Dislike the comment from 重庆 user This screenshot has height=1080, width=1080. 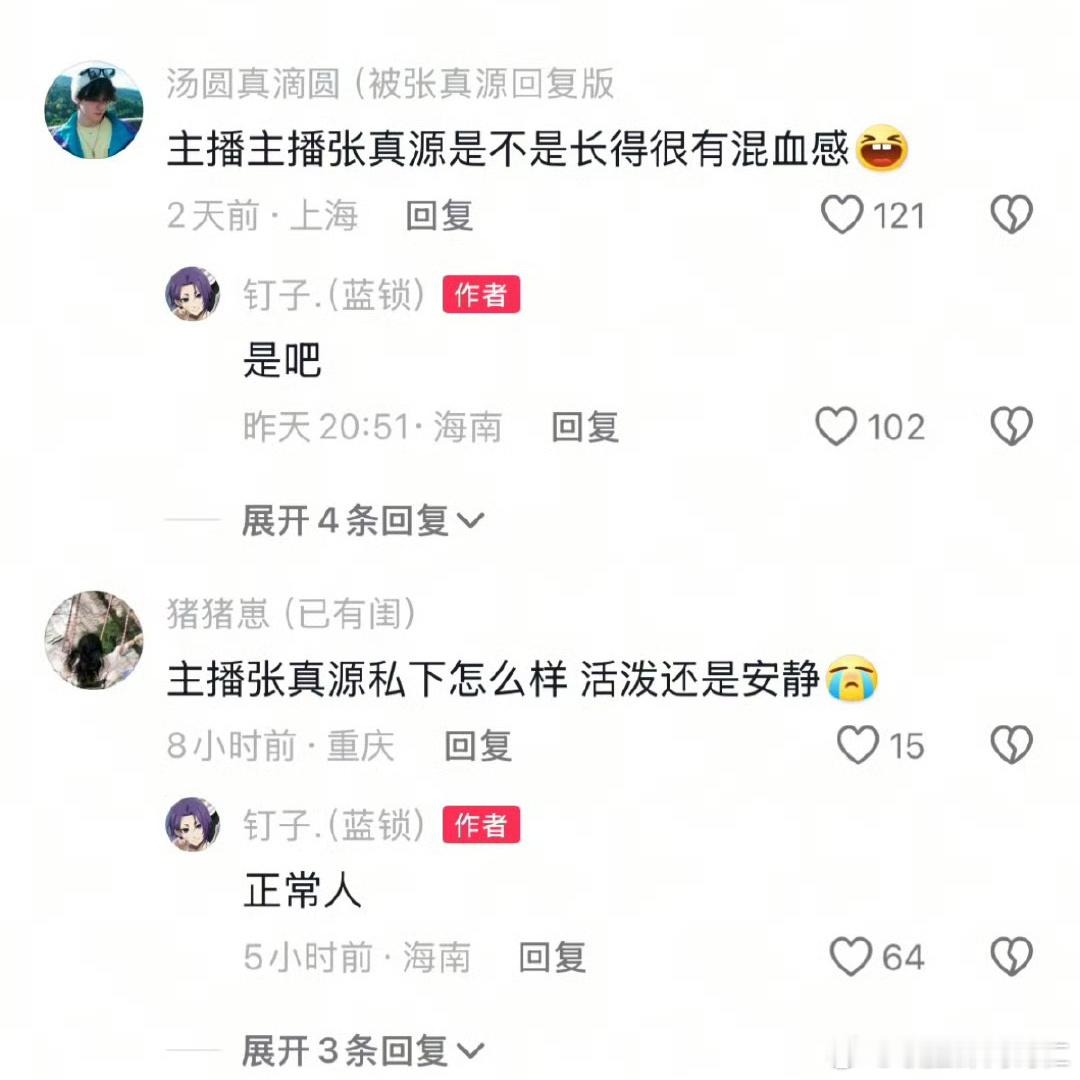(x=1011, y=745)
